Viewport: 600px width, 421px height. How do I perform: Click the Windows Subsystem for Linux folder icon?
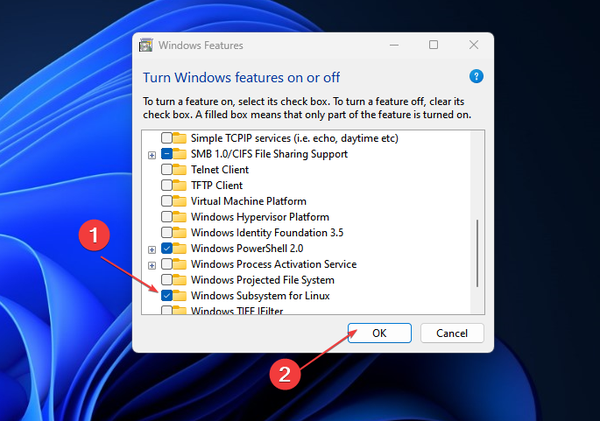click(x=181, y=296)
